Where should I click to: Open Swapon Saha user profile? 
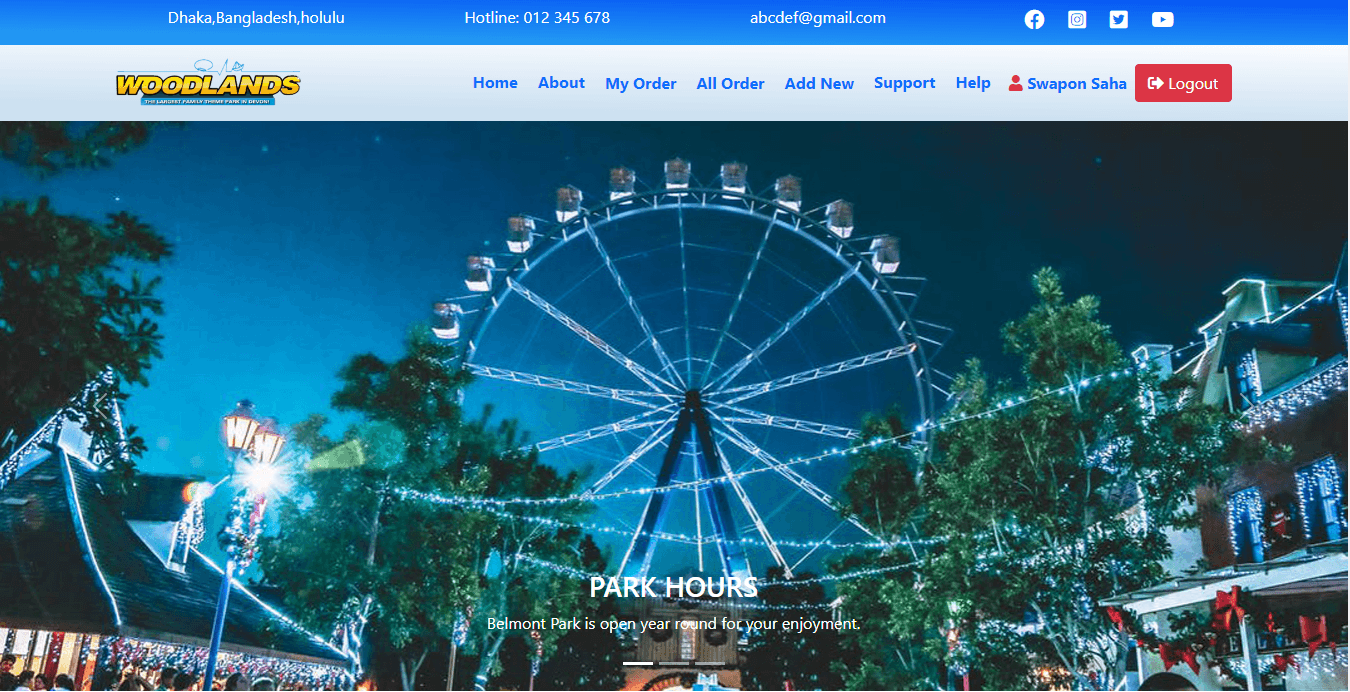pos(1068,84)
